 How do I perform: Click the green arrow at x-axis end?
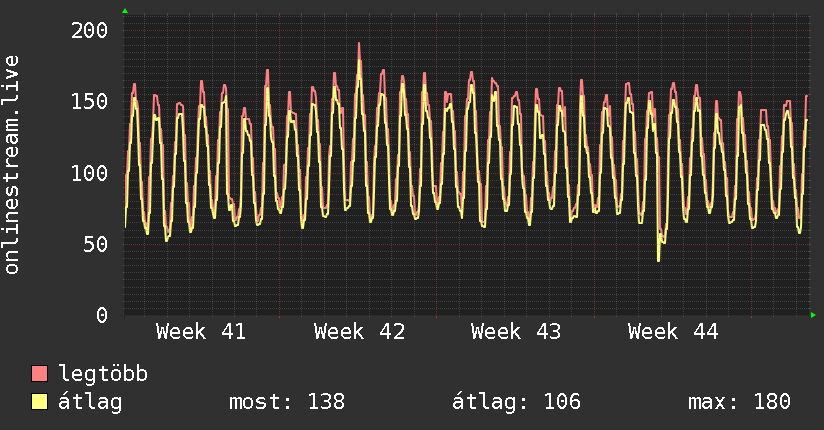[814, 315]
